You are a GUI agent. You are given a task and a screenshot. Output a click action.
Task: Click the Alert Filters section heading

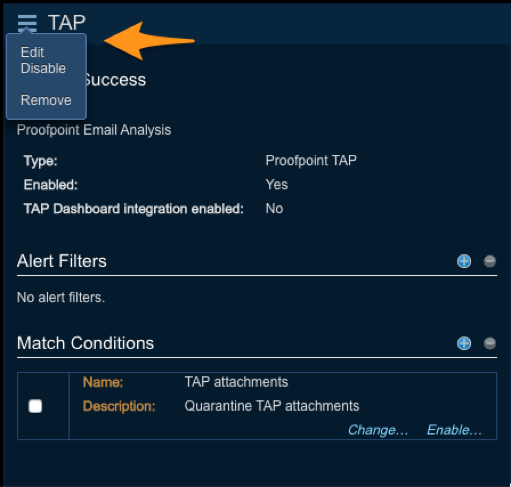pos(62,261)
